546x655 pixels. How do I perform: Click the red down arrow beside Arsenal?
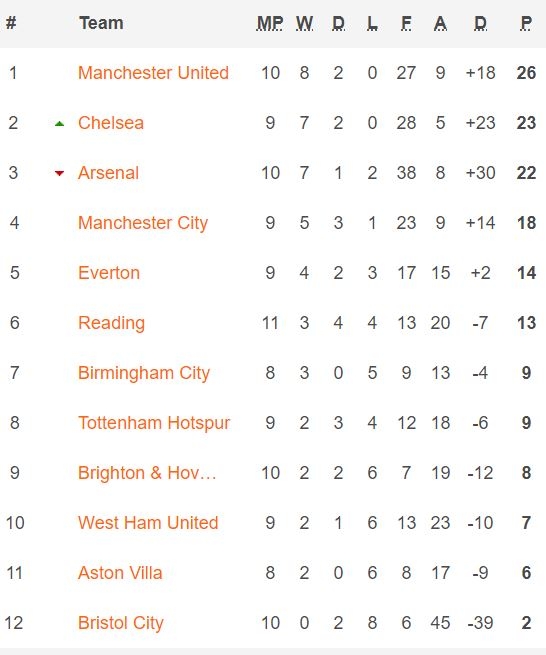(59, 173)
